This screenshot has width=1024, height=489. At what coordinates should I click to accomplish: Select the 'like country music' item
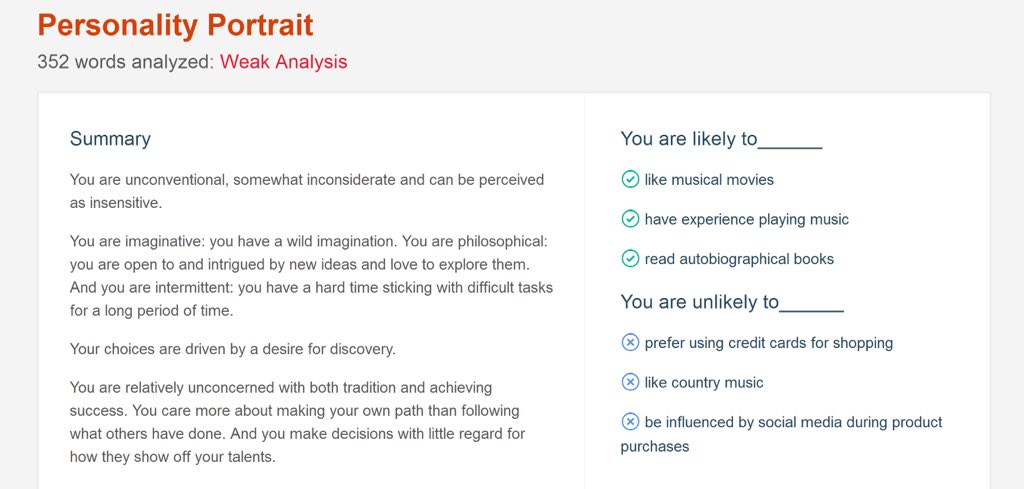coord(704,383)
